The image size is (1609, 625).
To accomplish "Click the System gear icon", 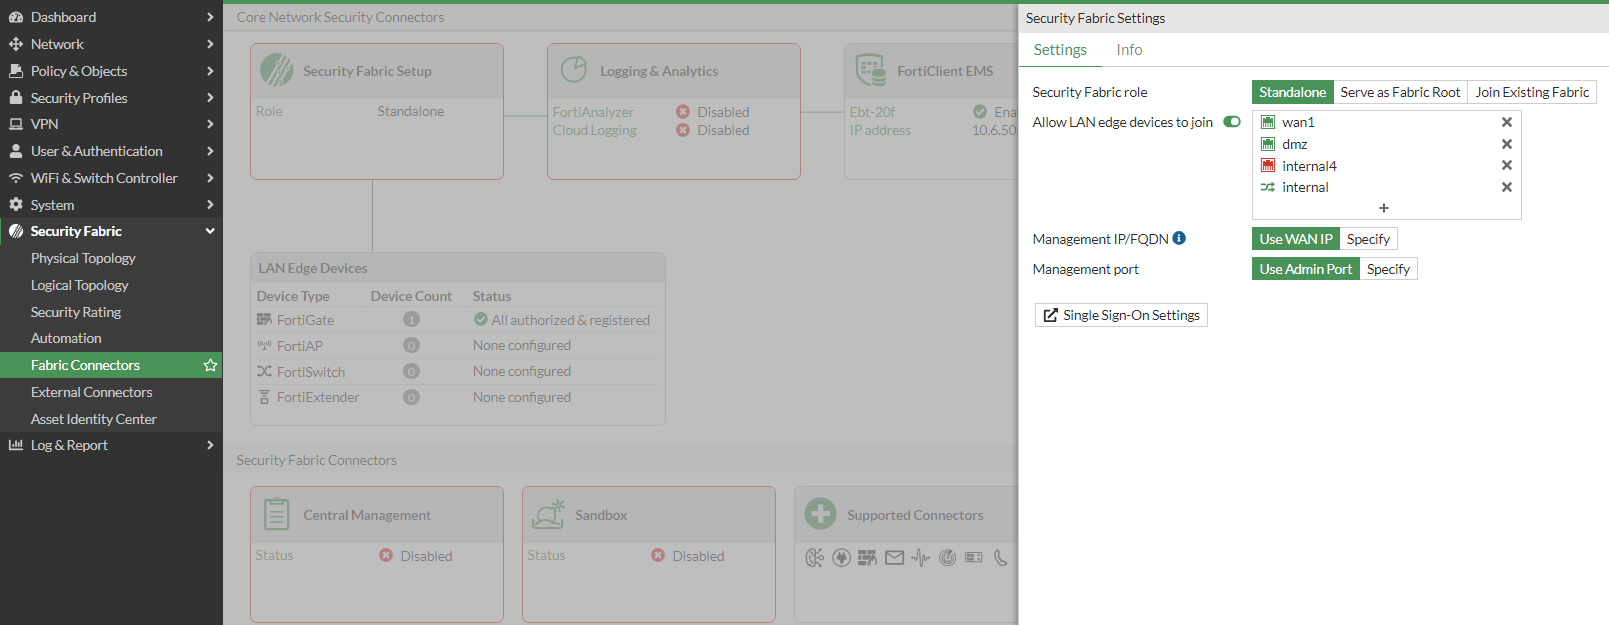I will (16, 204).
